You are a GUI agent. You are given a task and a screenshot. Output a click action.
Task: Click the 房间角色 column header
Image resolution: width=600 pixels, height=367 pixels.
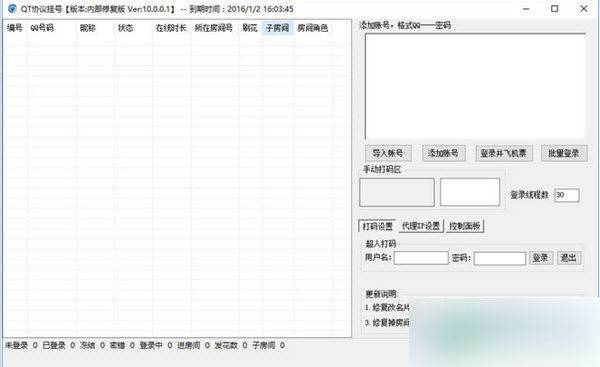(x=313, y=28)
